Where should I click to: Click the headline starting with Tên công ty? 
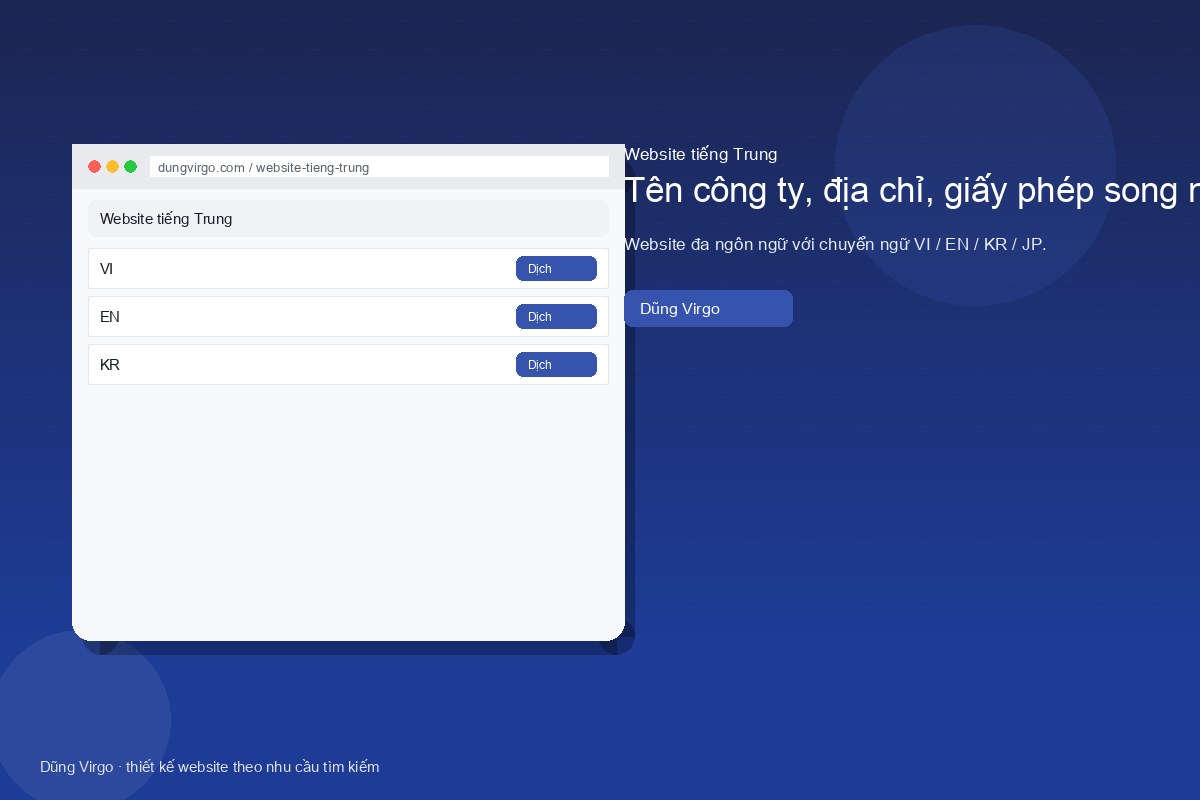click(x=912, y=191)
